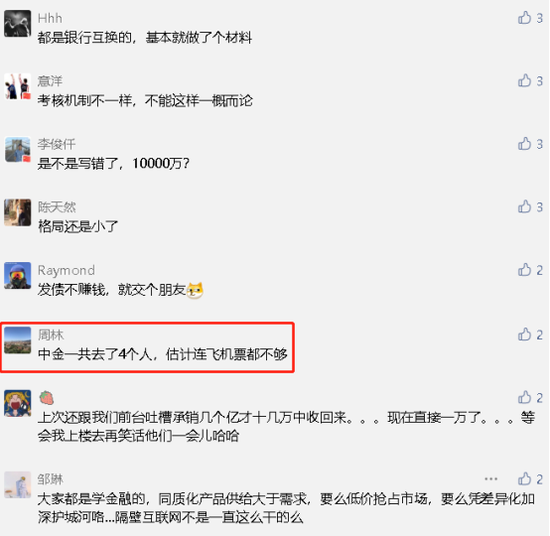Click the username 陈天然
Image resolution: width=550 pixels, height=536 pixels.
[56, 207]
